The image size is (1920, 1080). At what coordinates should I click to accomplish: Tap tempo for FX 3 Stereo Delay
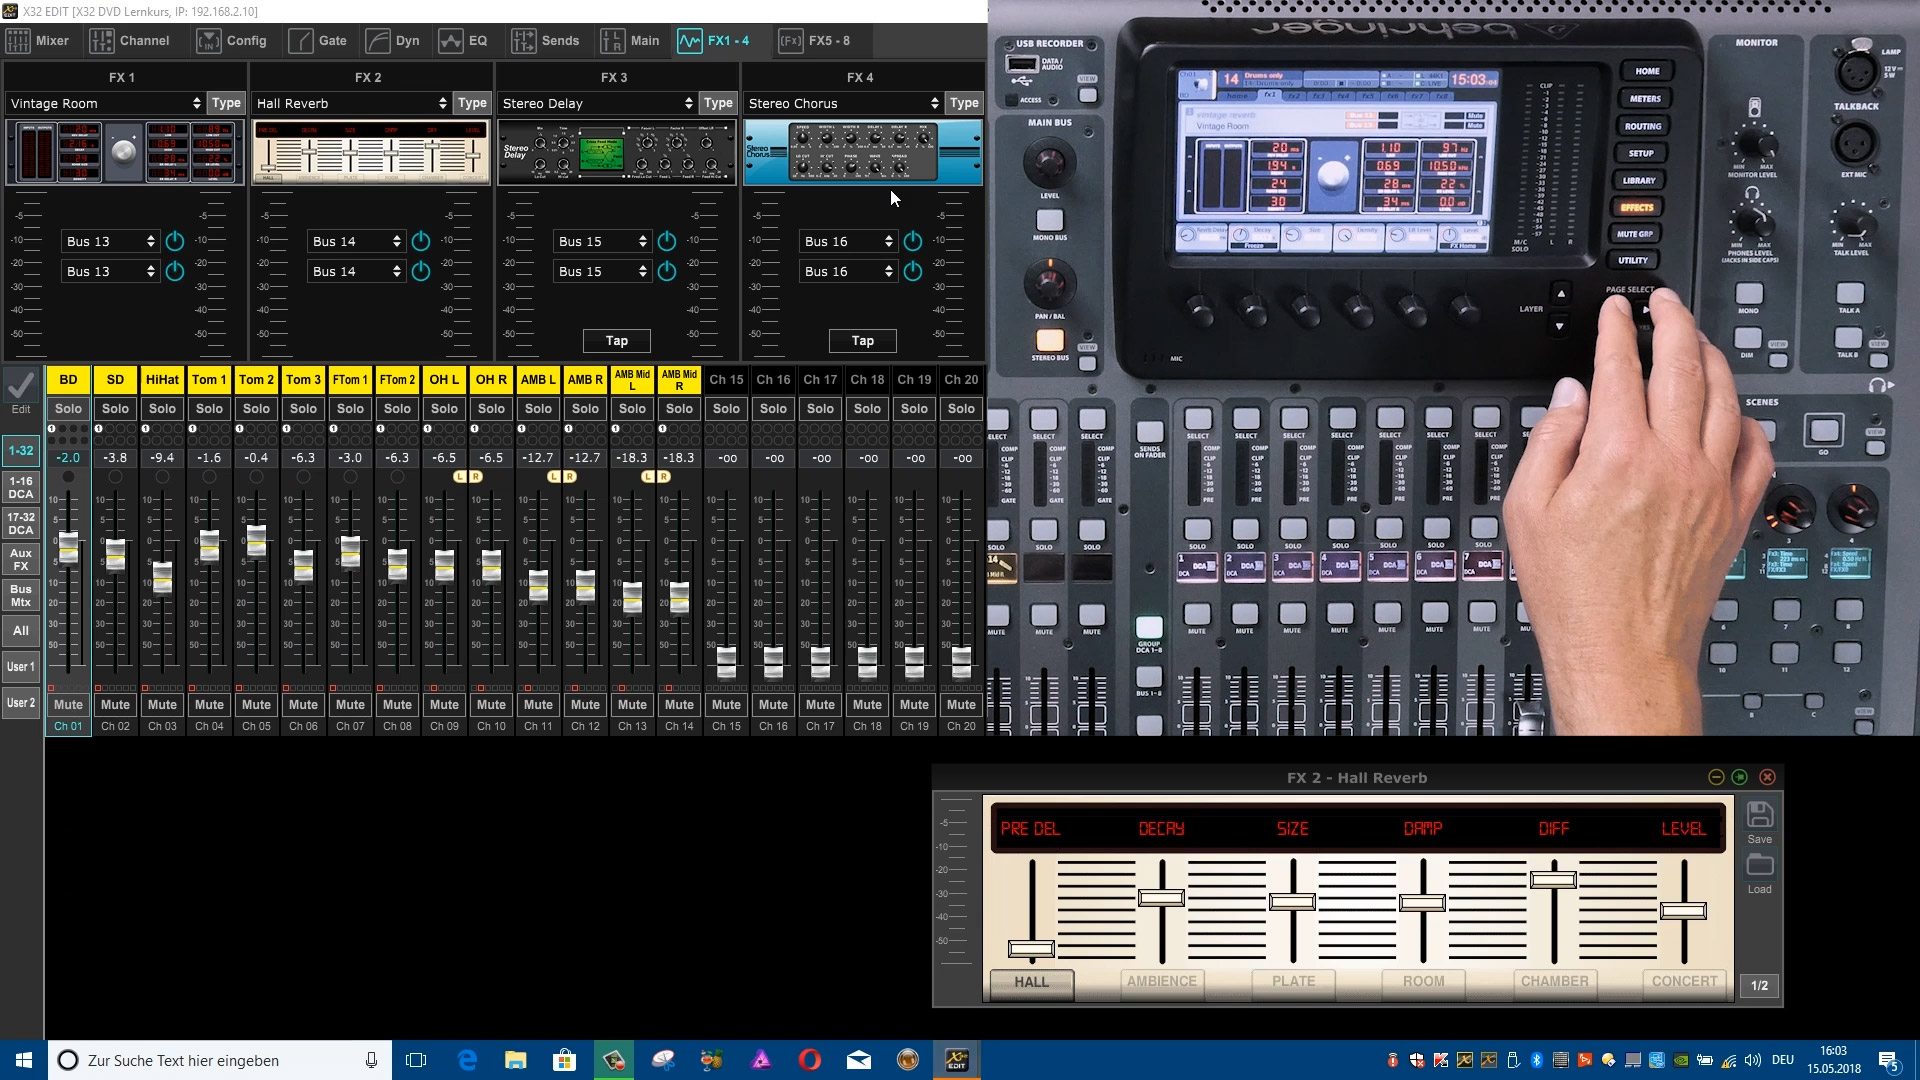pyautogui.click(x=617, y=341)
